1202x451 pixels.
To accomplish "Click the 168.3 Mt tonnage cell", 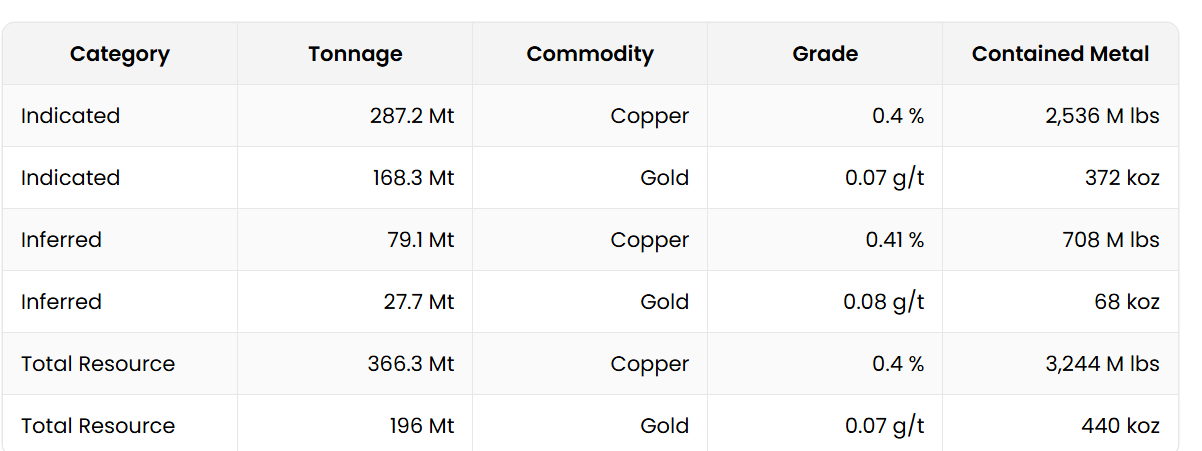I will pos(412,178).
